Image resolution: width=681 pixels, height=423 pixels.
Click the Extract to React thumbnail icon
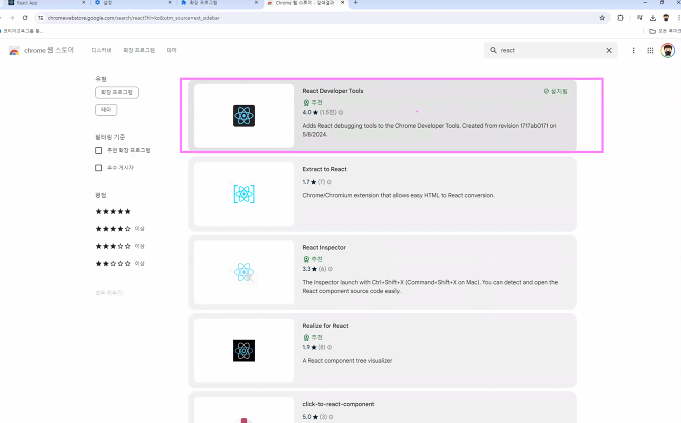coord(244,194)
